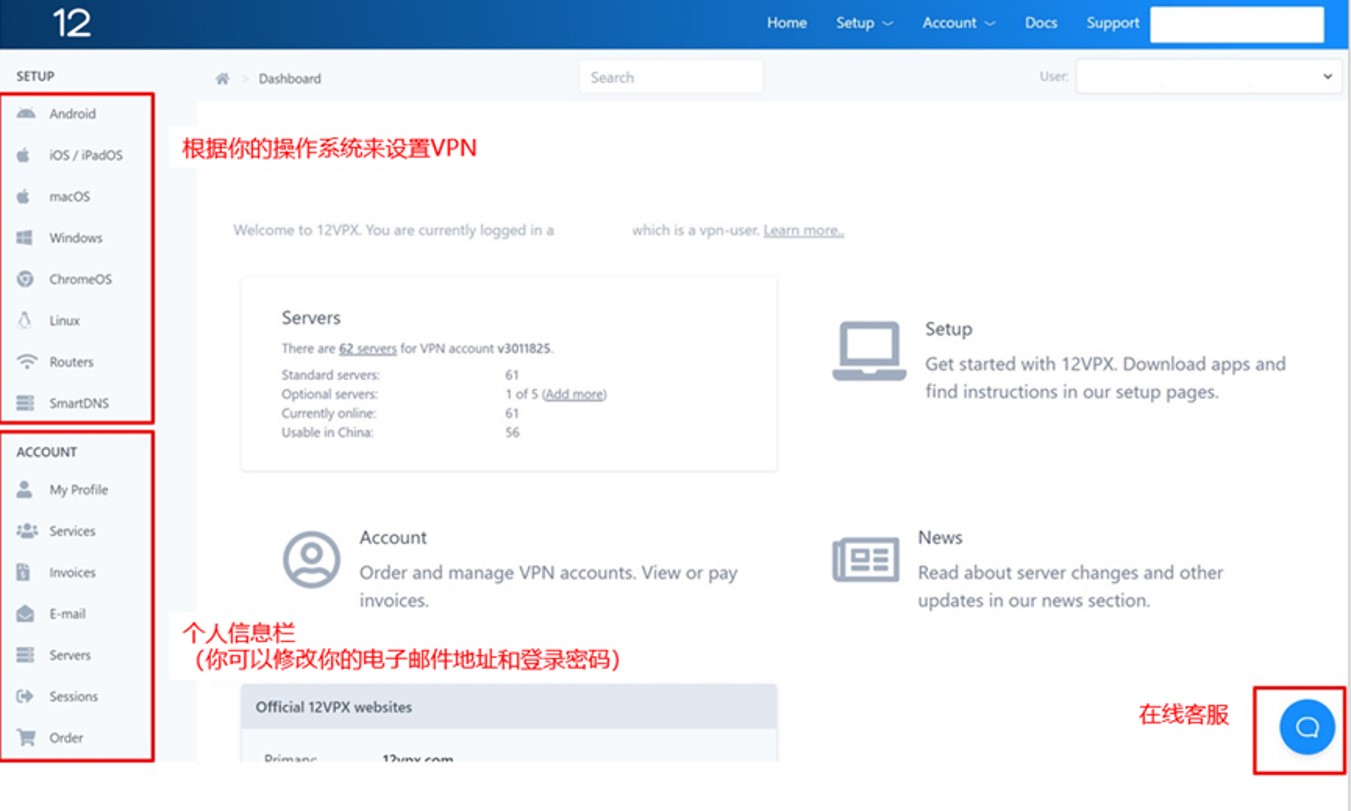Click the user circle icon next to Account
Screen dimensions: 1351x811
312,559
